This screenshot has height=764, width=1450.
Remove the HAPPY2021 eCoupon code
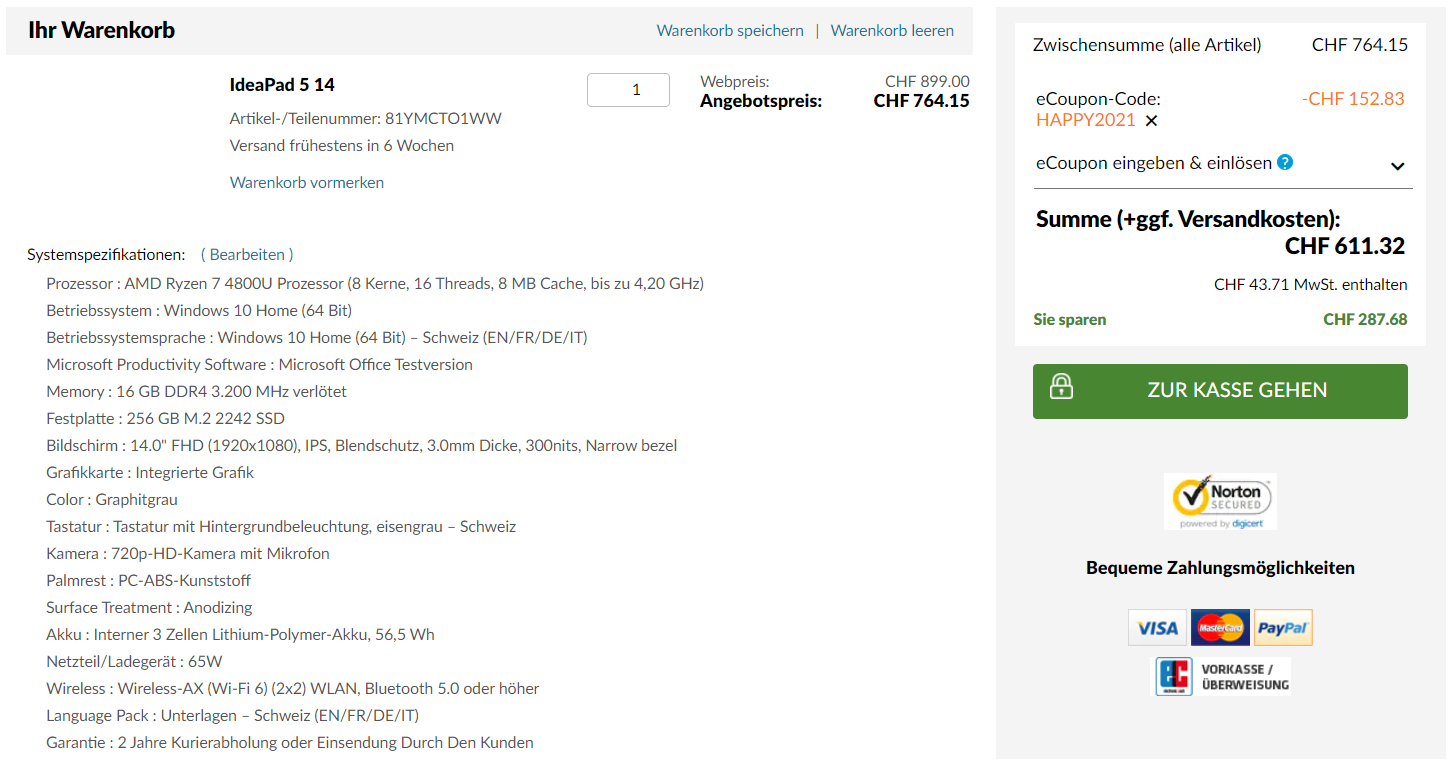[x=1151, y=121]
